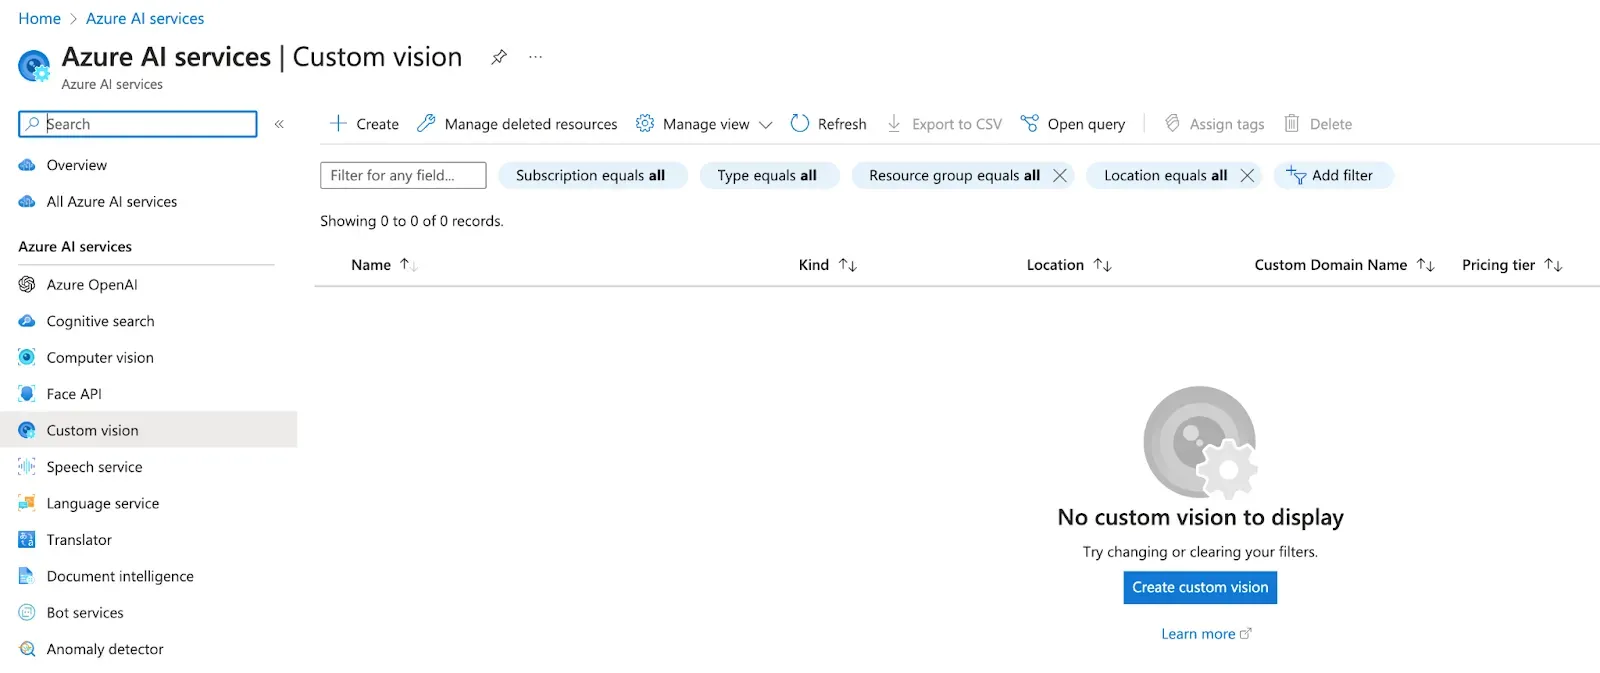
Task: Click the Azure AI services header logo
Action: pos(34,66)
